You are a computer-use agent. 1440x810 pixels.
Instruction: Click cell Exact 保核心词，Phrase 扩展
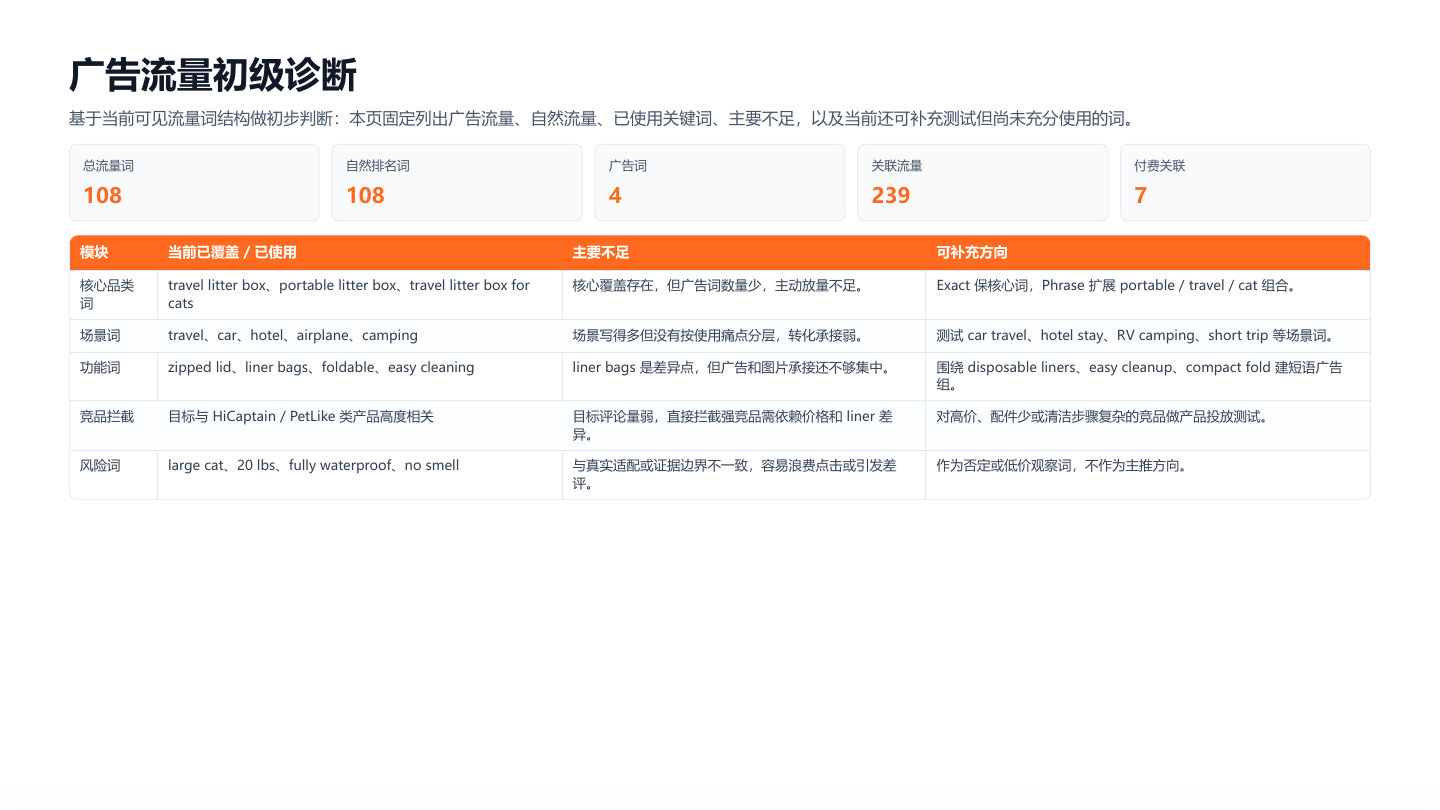coord(1148,295)
